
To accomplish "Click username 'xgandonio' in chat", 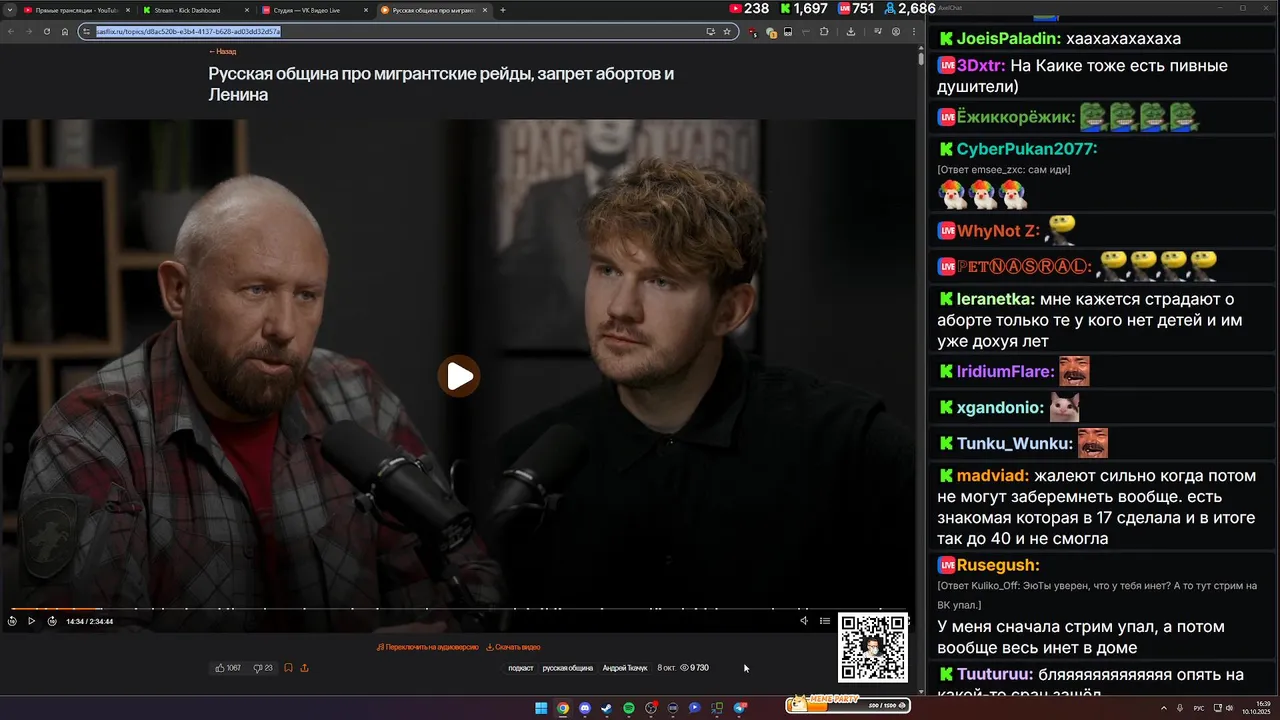I will 1000,408.
